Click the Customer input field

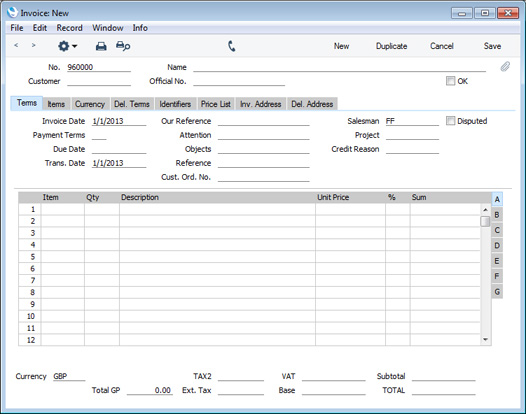(99, 81)
